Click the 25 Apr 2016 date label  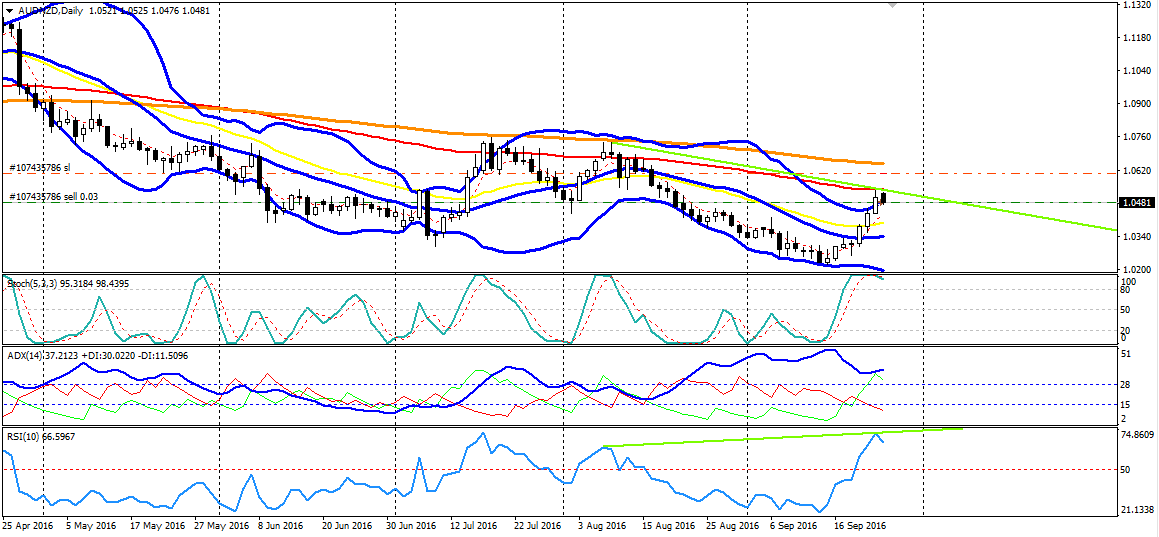tap(27, 526)
